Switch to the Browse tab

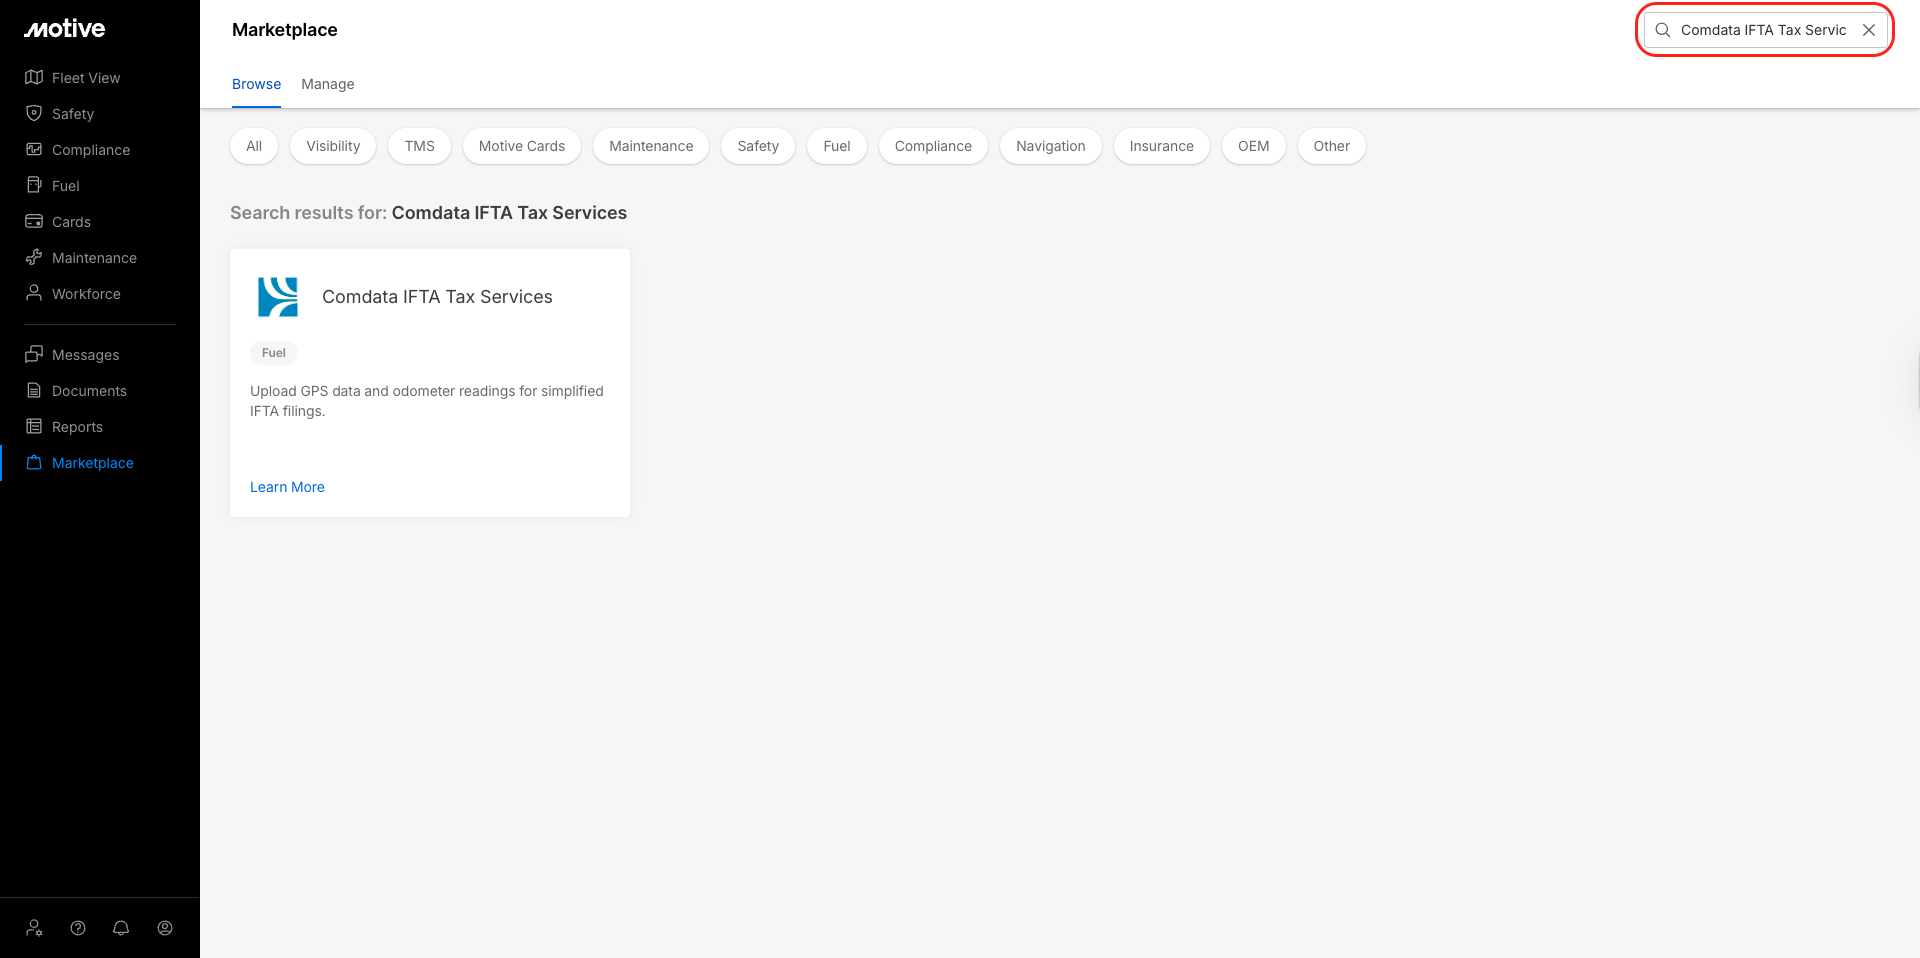pyautogui.click(x=256, y=84)
